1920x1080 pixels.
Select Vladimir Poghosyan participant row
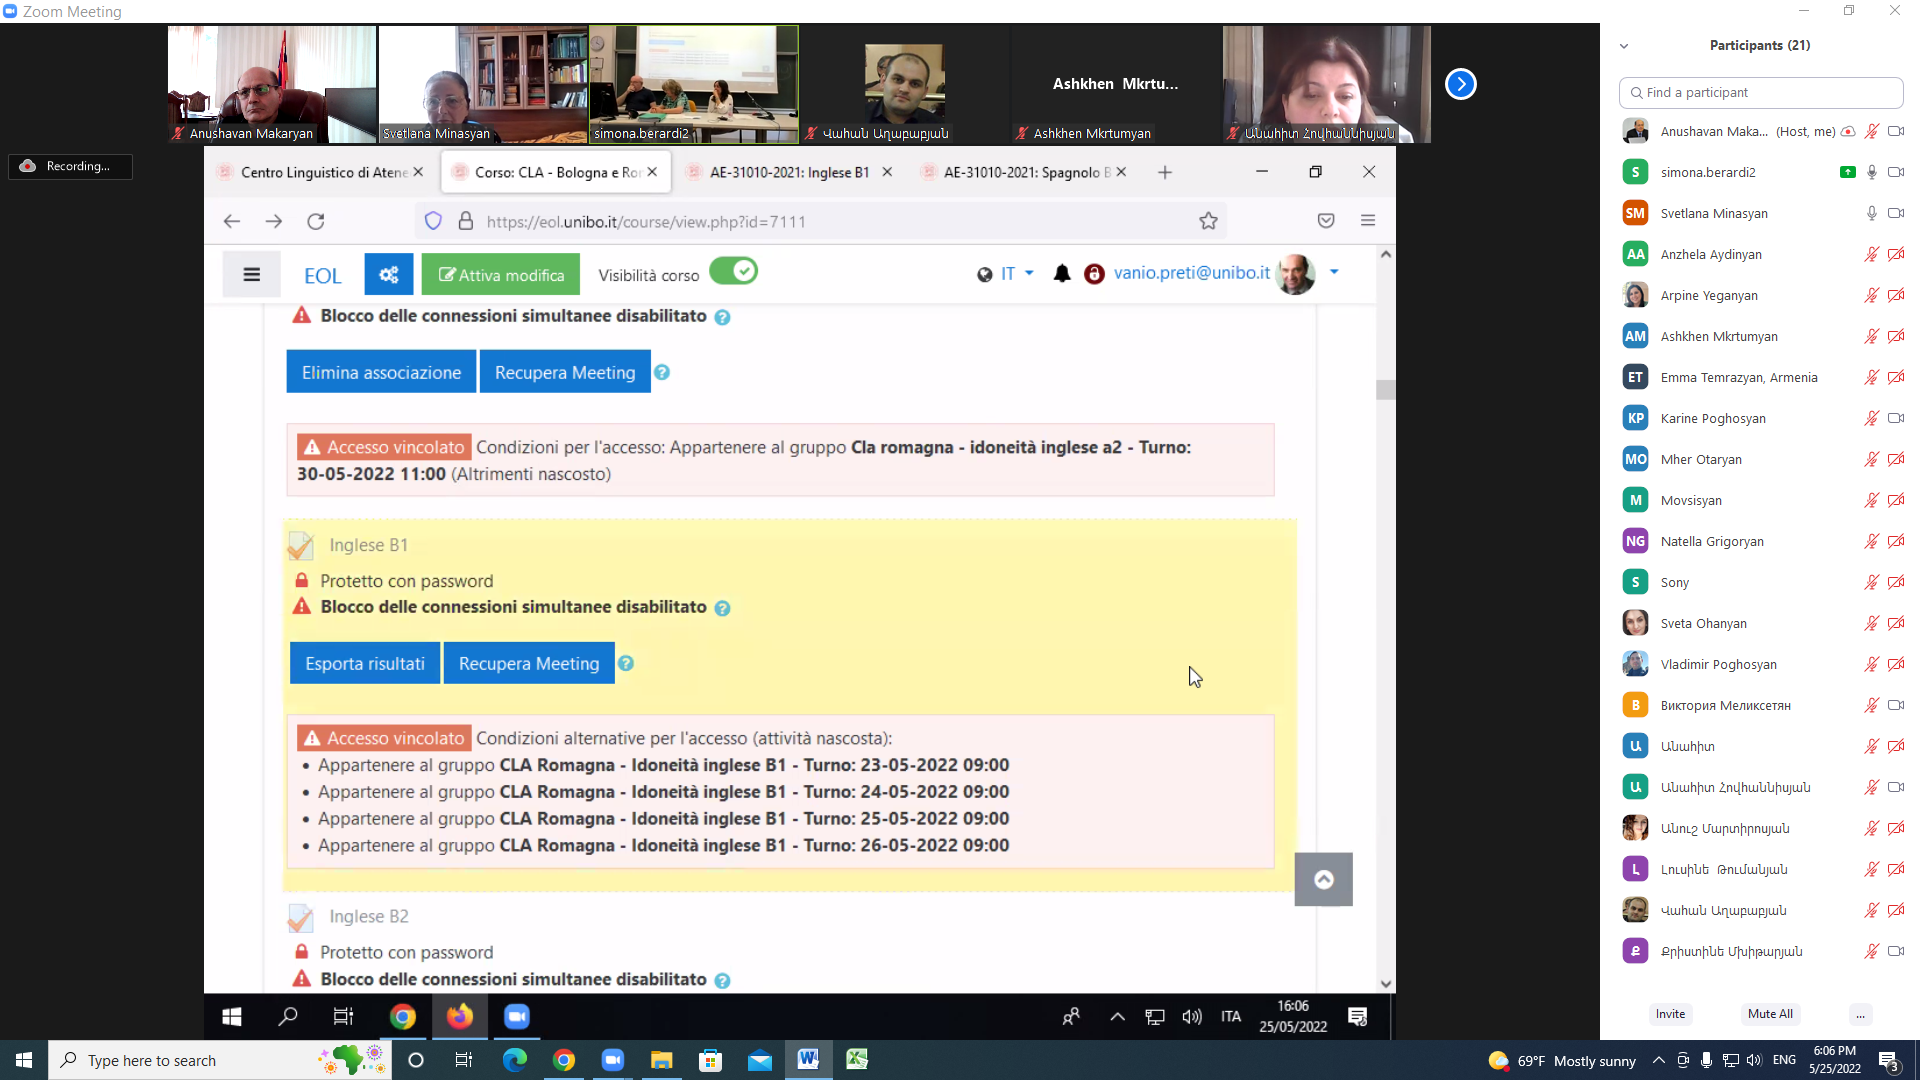point(1762,664)
